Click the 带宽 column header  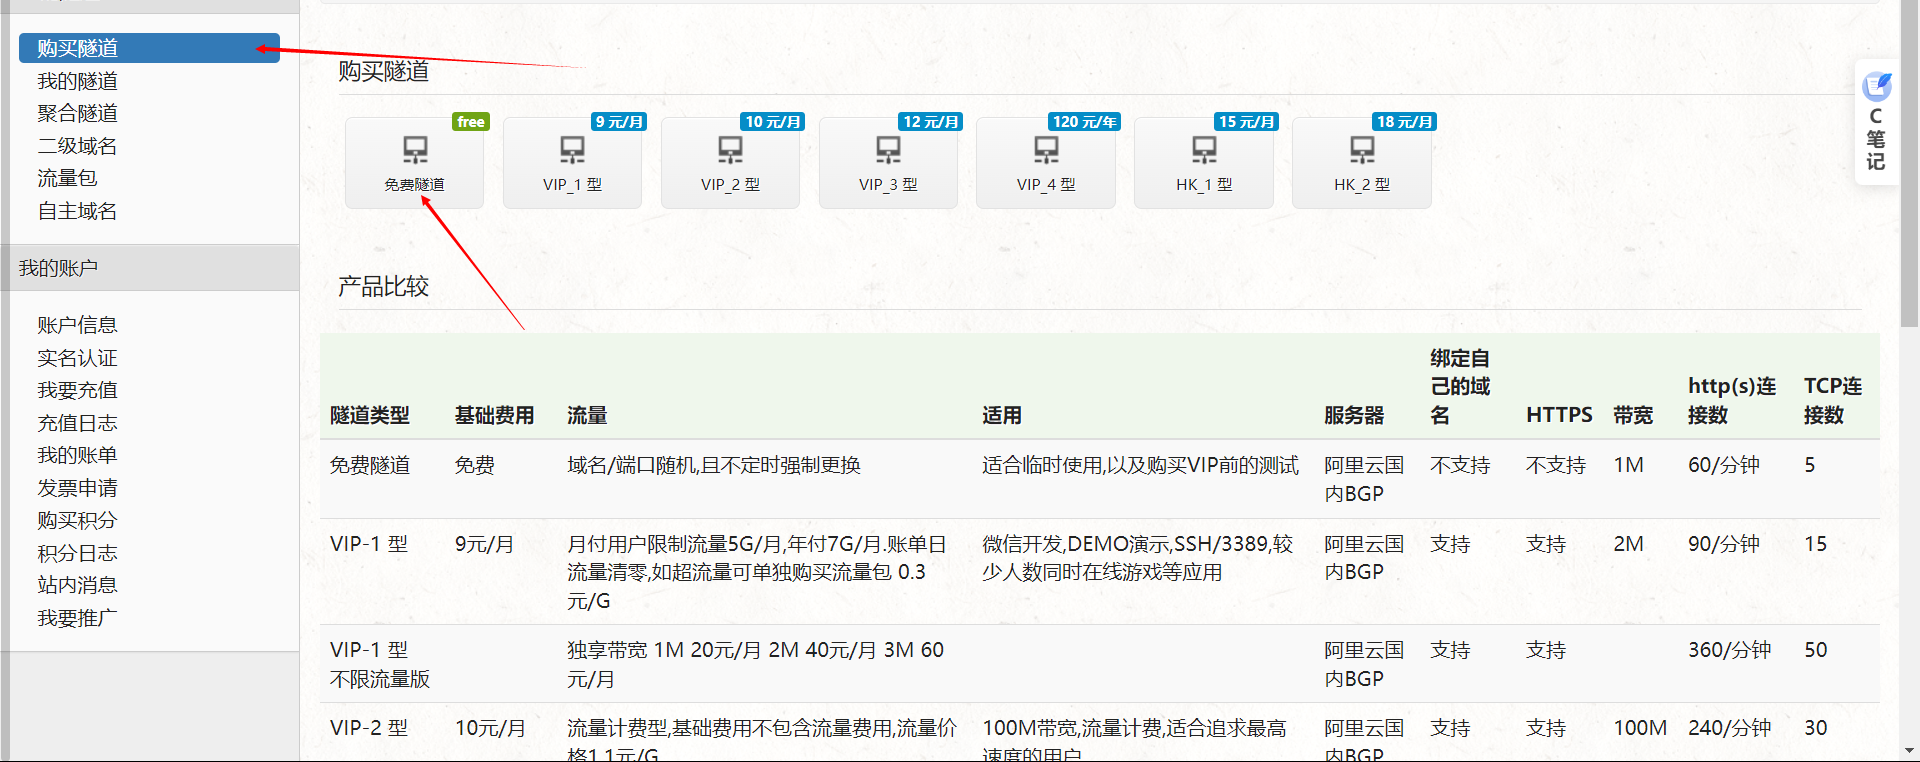tap(1633, 415)
